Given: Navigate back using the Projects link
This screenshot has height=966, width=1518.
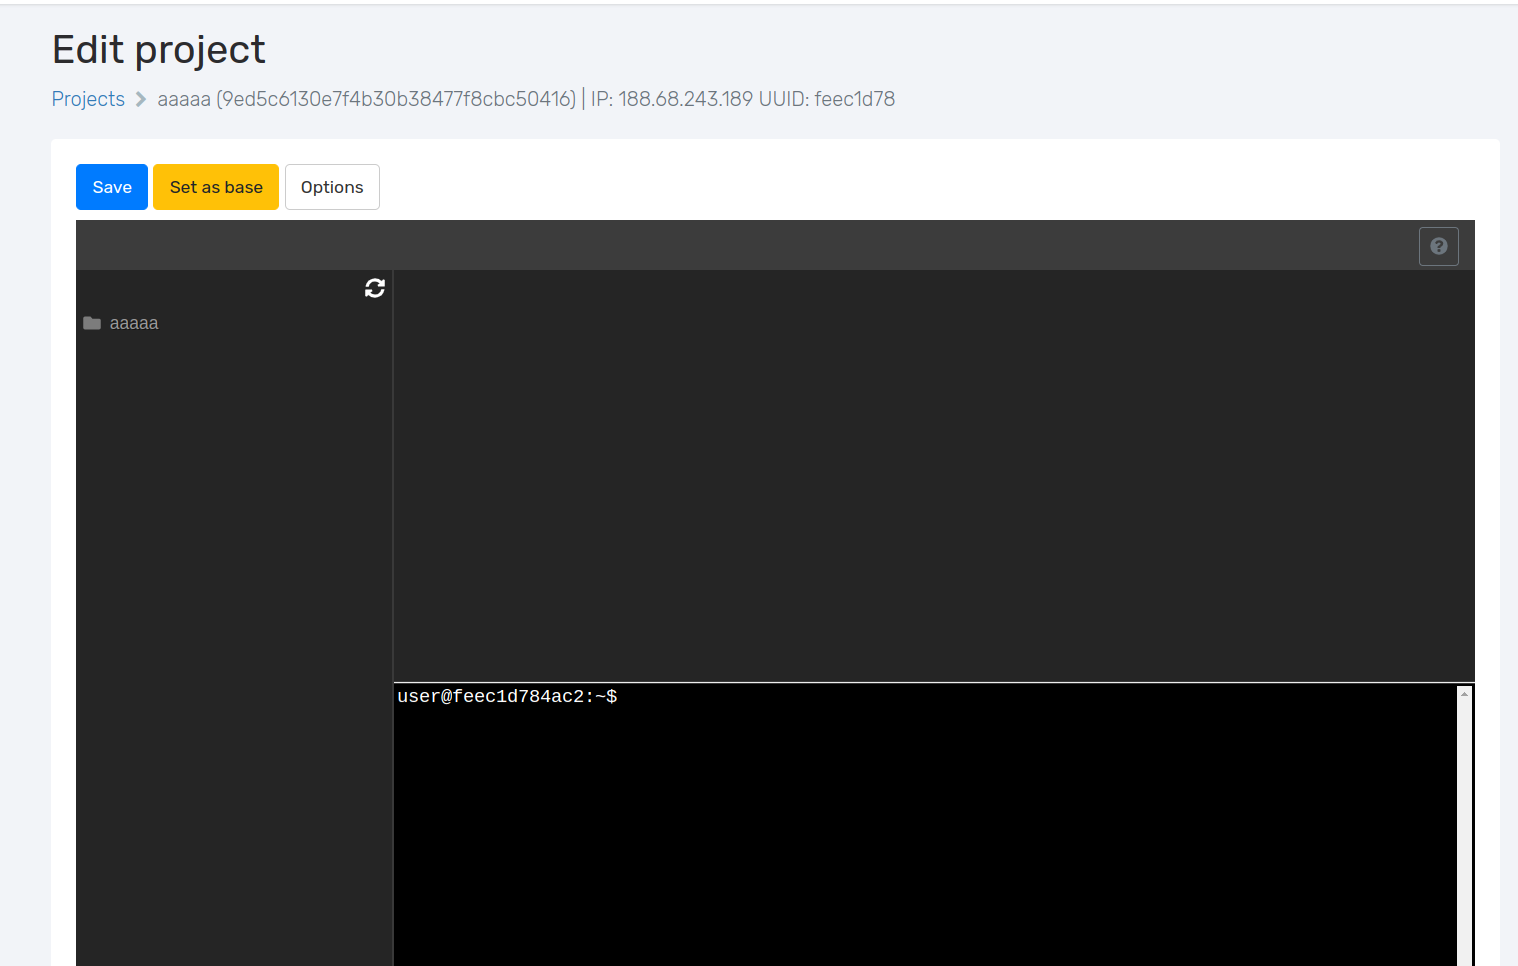Looking at the screenshot, I should tap(88, 99).
